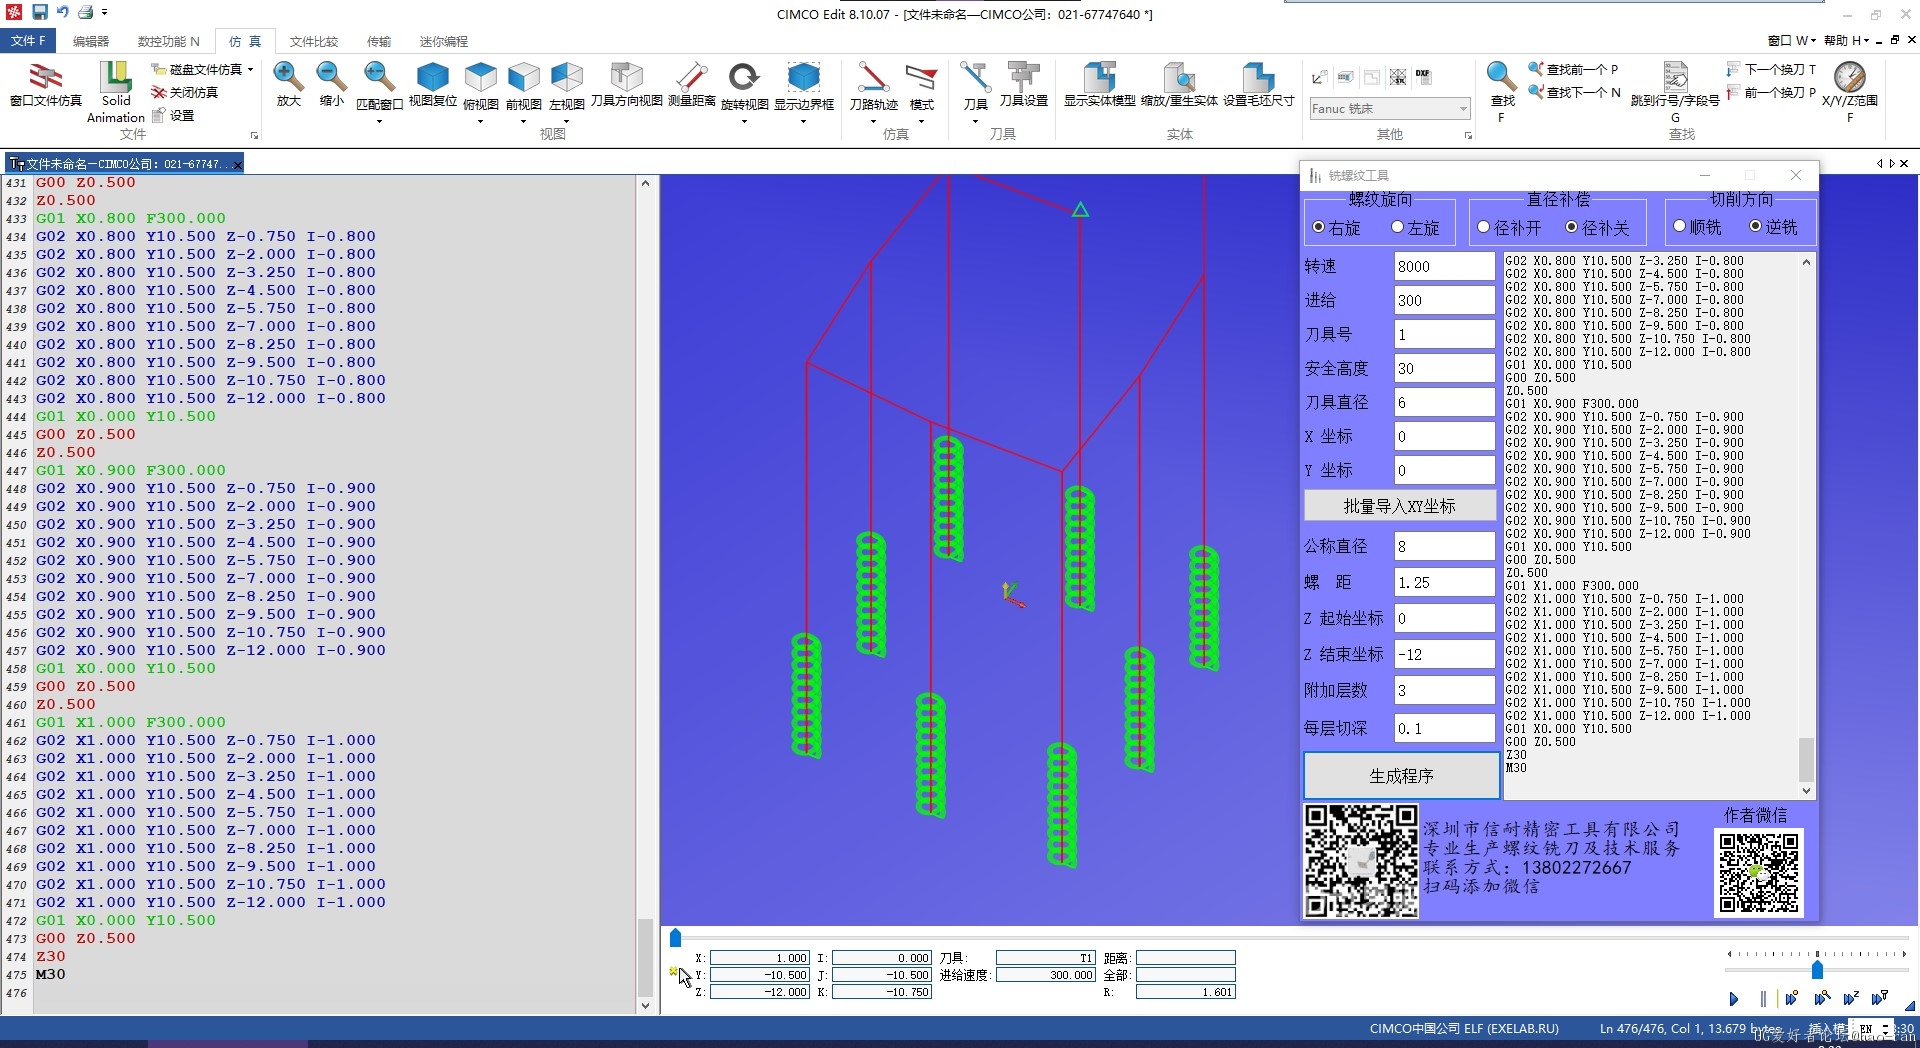Image resolution: width=1920 pixels, height=1048 pixels.
Task: Select 径补关 compensation off radio
Action: (x=1571, y=227)
